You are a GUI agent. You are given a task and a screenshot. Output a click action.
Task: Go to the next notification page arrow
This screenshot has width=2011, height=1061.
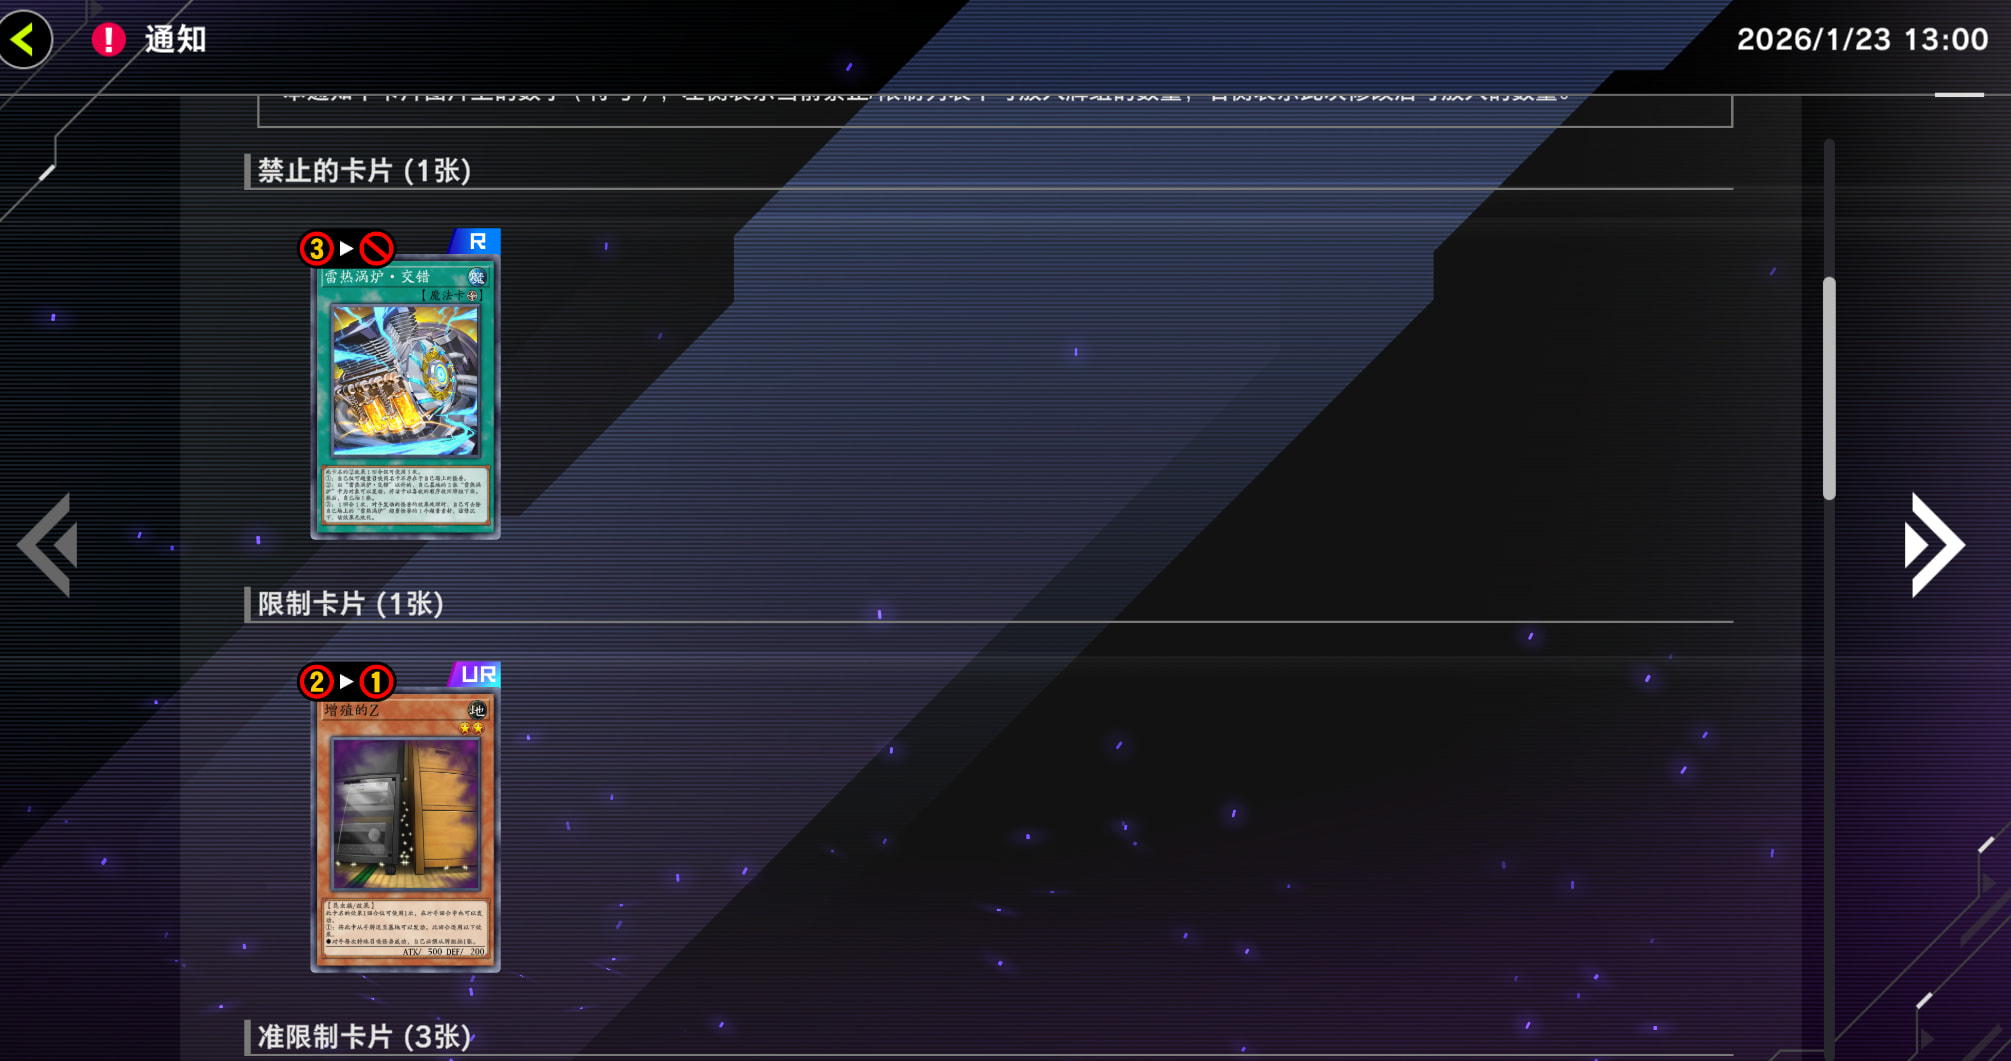coord(1934,545)
